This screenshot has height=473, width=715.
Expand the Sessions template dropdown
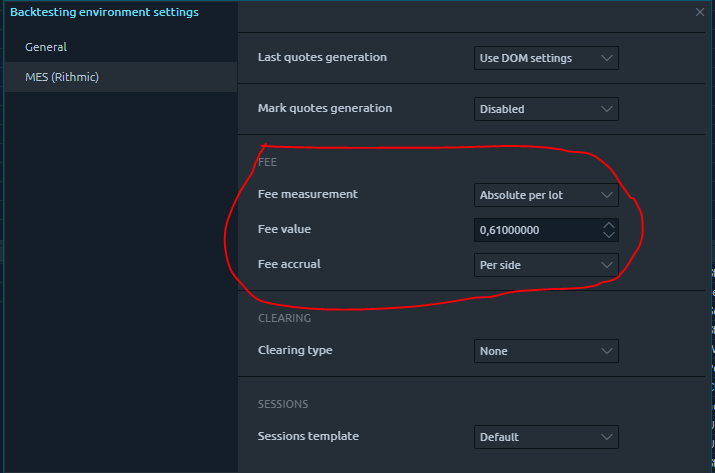pos(545,437)
